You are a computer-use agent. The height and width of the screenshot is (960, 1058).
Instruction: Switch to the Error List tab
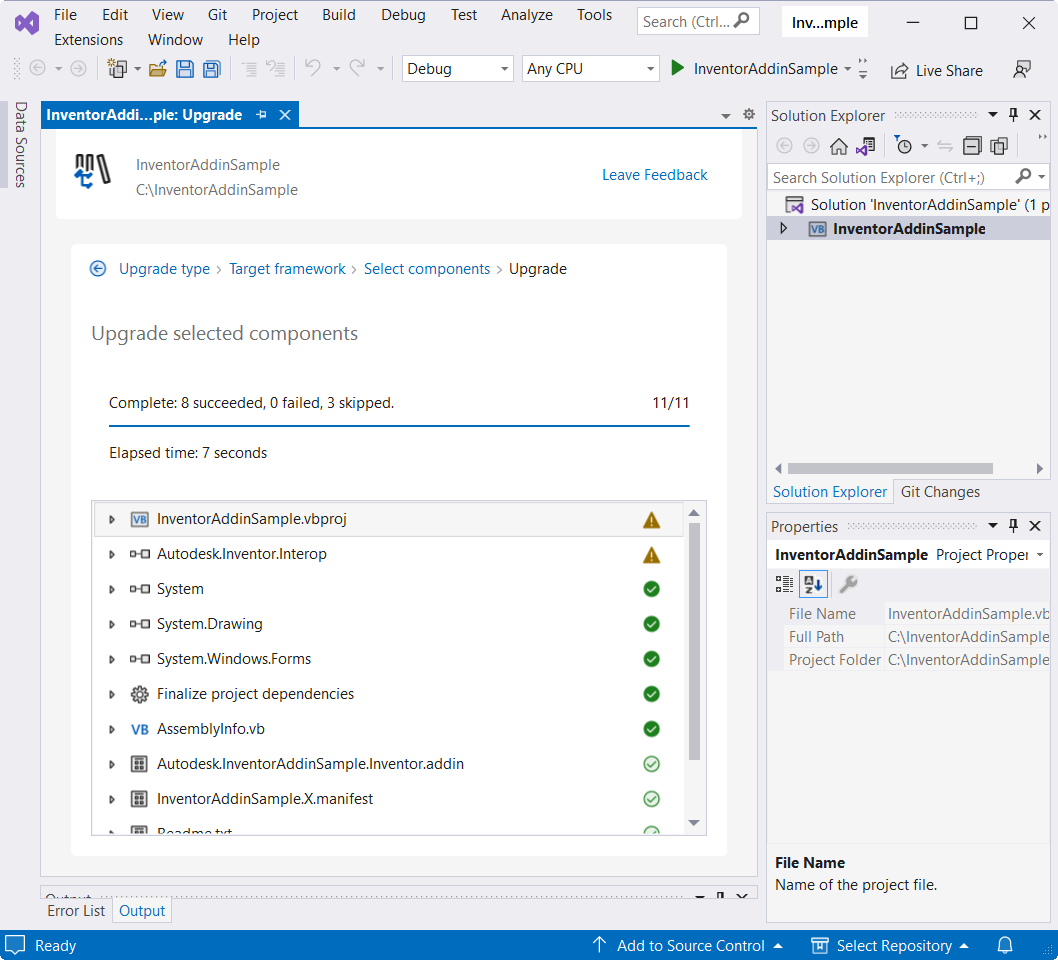pos(76,911)
